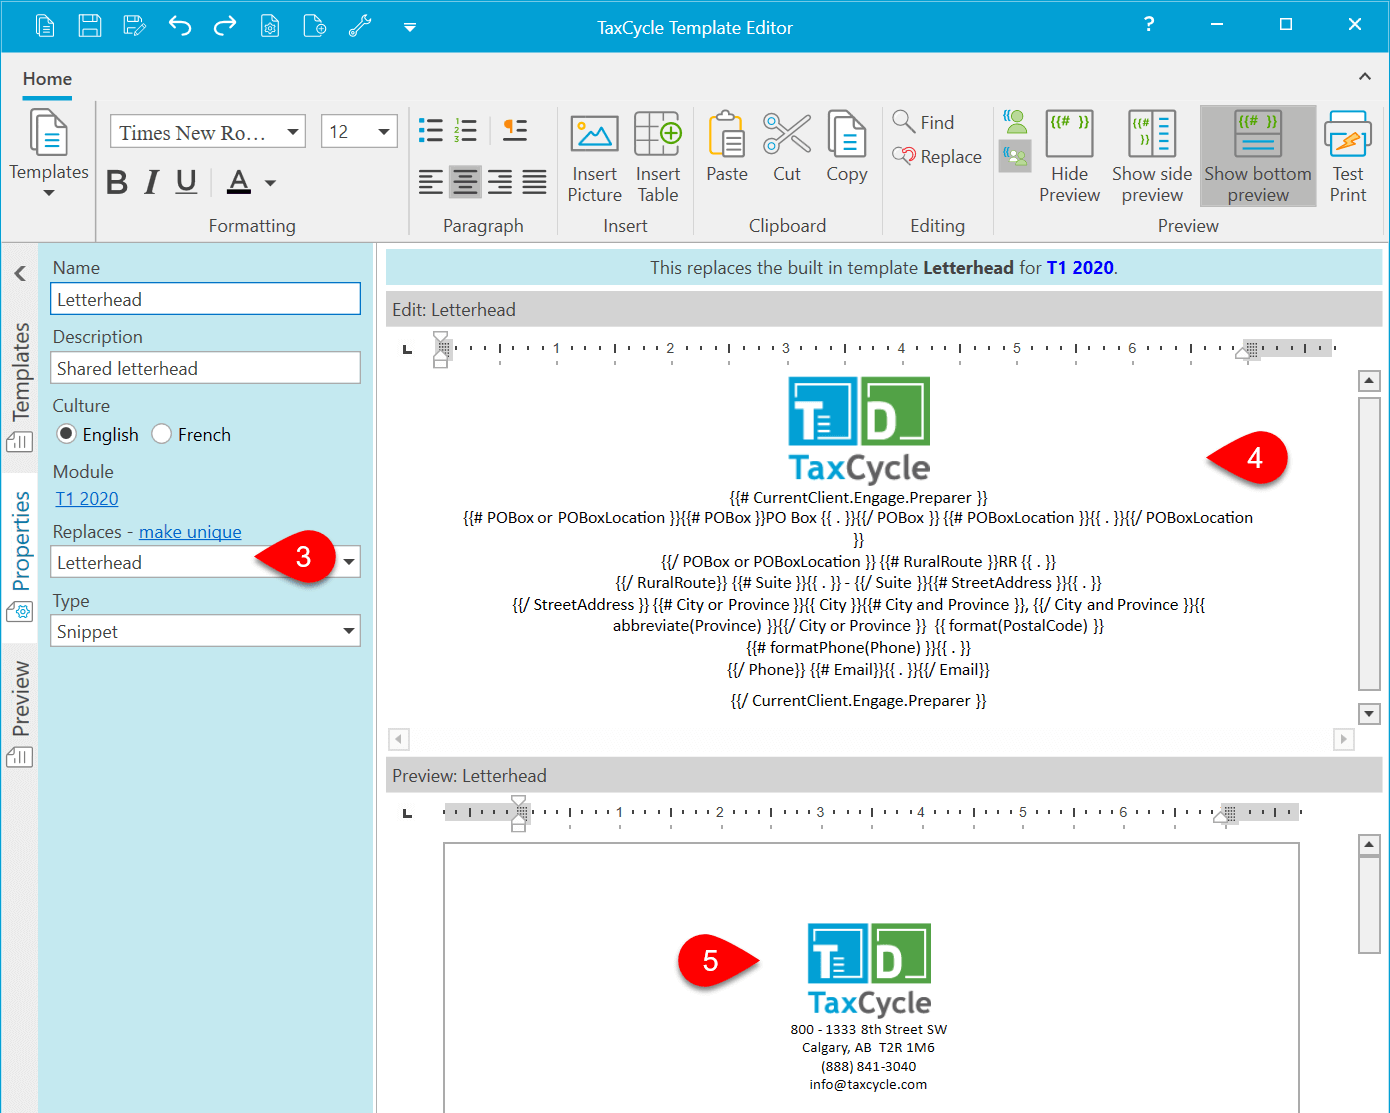
Task: Run a Test Print
Action: pyautogui.click(x=1347, y=157)
